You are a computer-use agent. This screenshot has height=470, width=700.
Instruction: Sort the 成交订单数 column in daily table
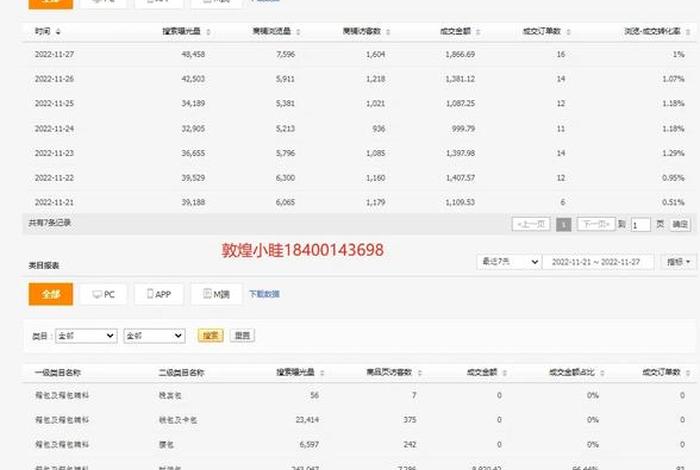pos(568,32)
